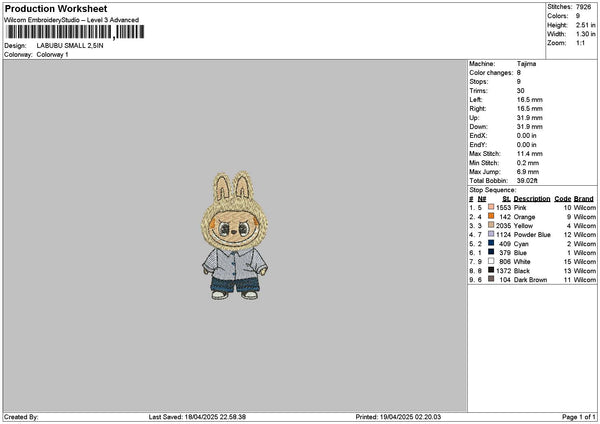
Task: Click the 'St.' column header
Action: pyautogui.click(x=507, y=199)
